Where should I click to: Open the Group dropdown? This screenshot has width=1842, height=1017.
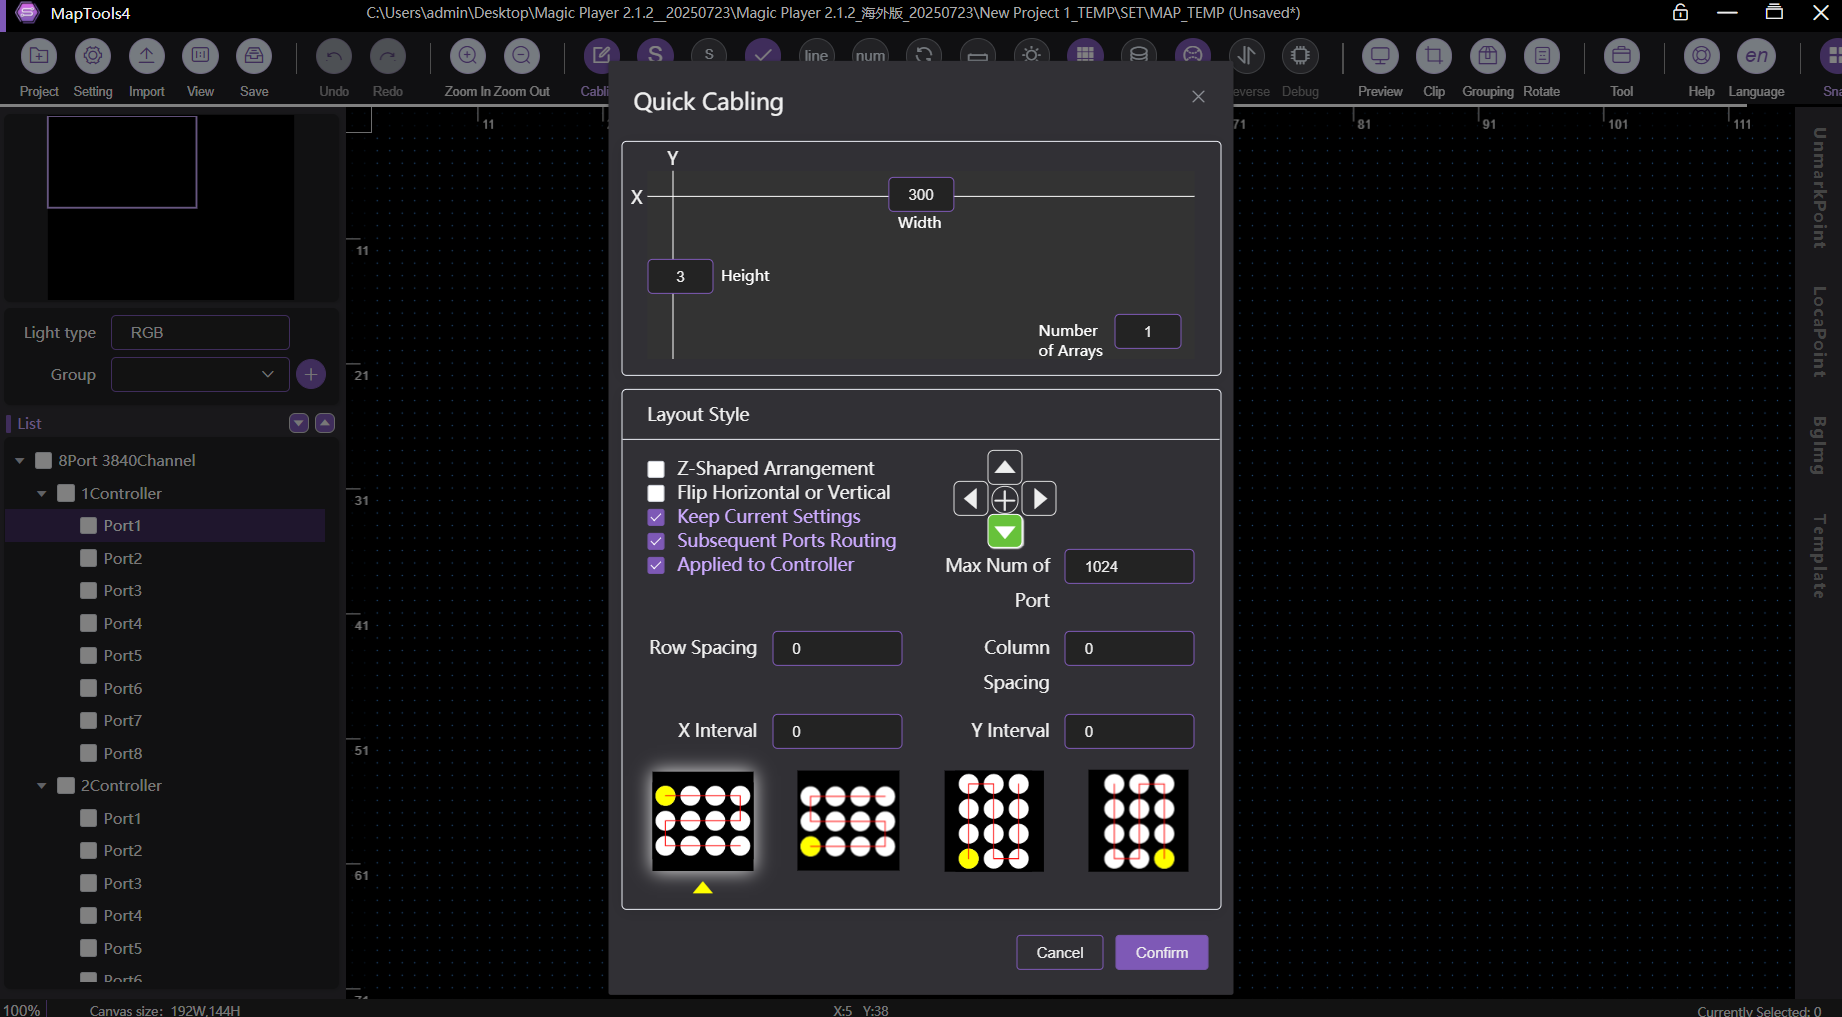tap(200, 374)
